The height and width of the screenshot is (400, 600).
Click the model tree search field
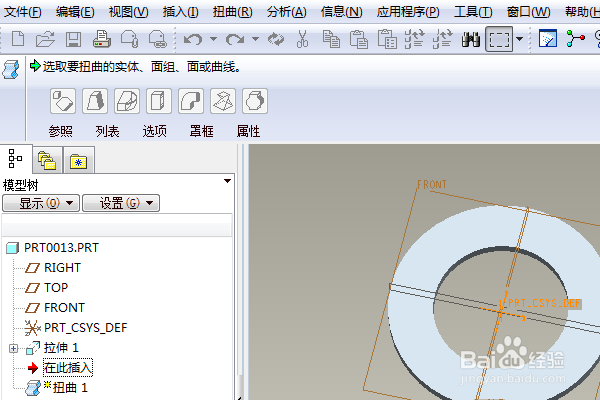tap(117, 229)
